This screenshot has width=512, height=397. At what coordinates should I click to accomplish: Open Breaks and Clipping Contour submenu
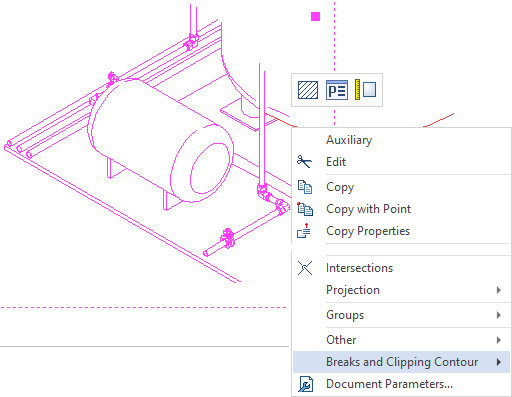coord(401,362)
